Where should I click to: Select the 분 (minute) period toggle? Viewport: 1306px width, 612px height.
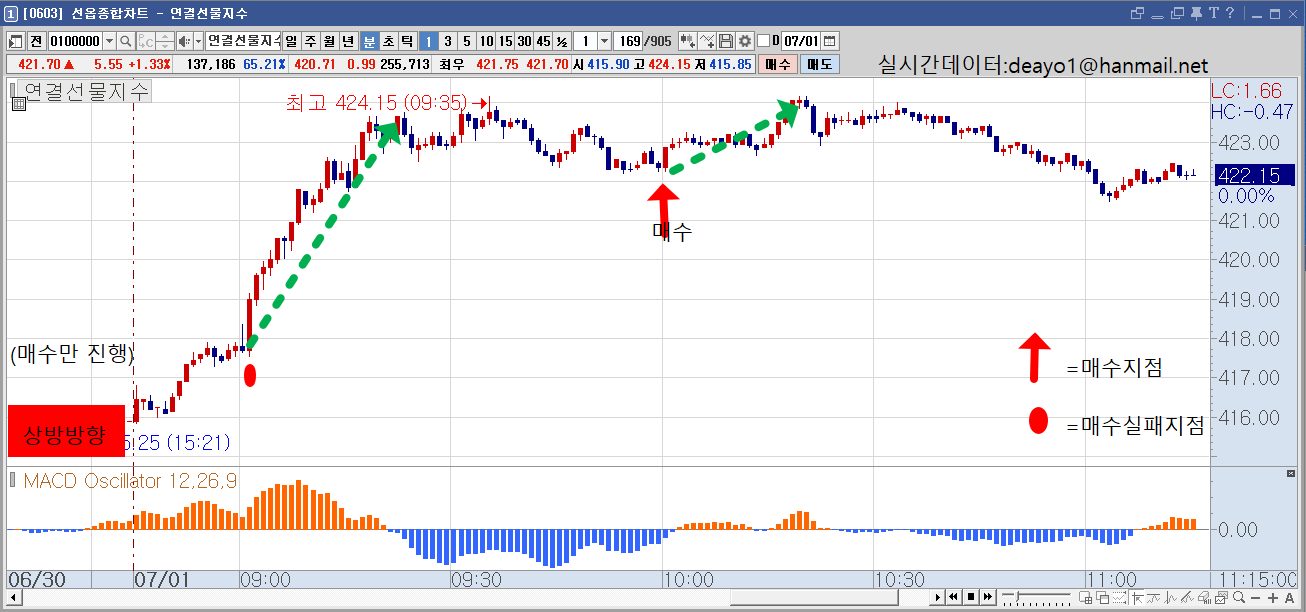pyautogui.click(x=369, y=41)
